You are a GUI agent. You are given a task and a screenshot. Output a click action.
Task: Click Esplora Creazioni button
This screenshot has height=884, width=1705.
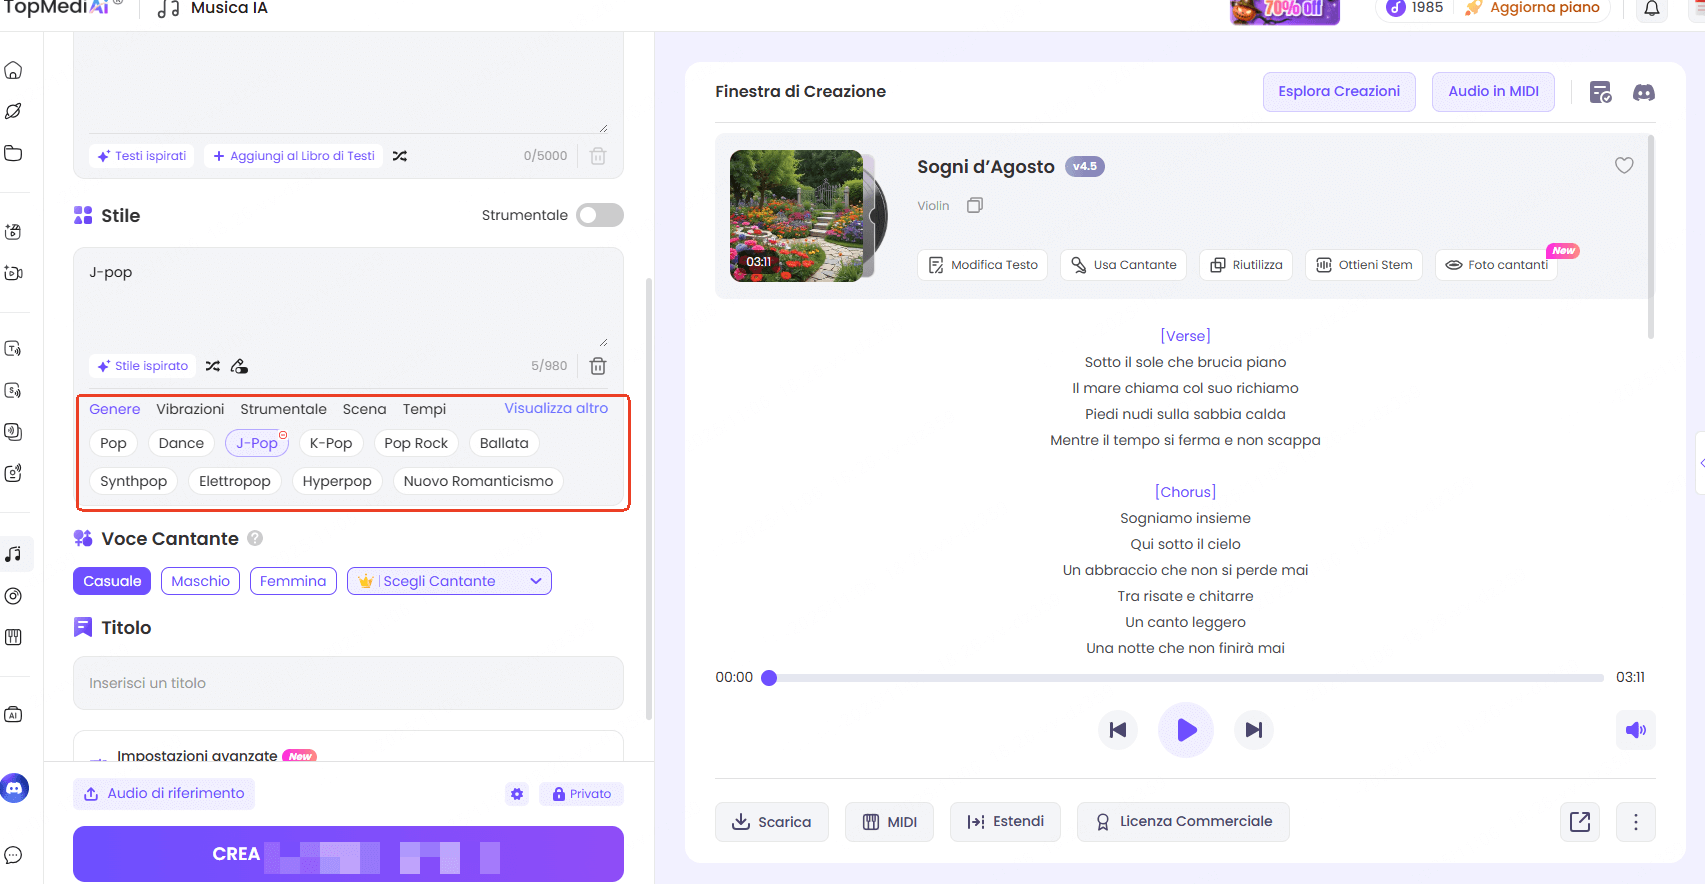pos(1339,91)
